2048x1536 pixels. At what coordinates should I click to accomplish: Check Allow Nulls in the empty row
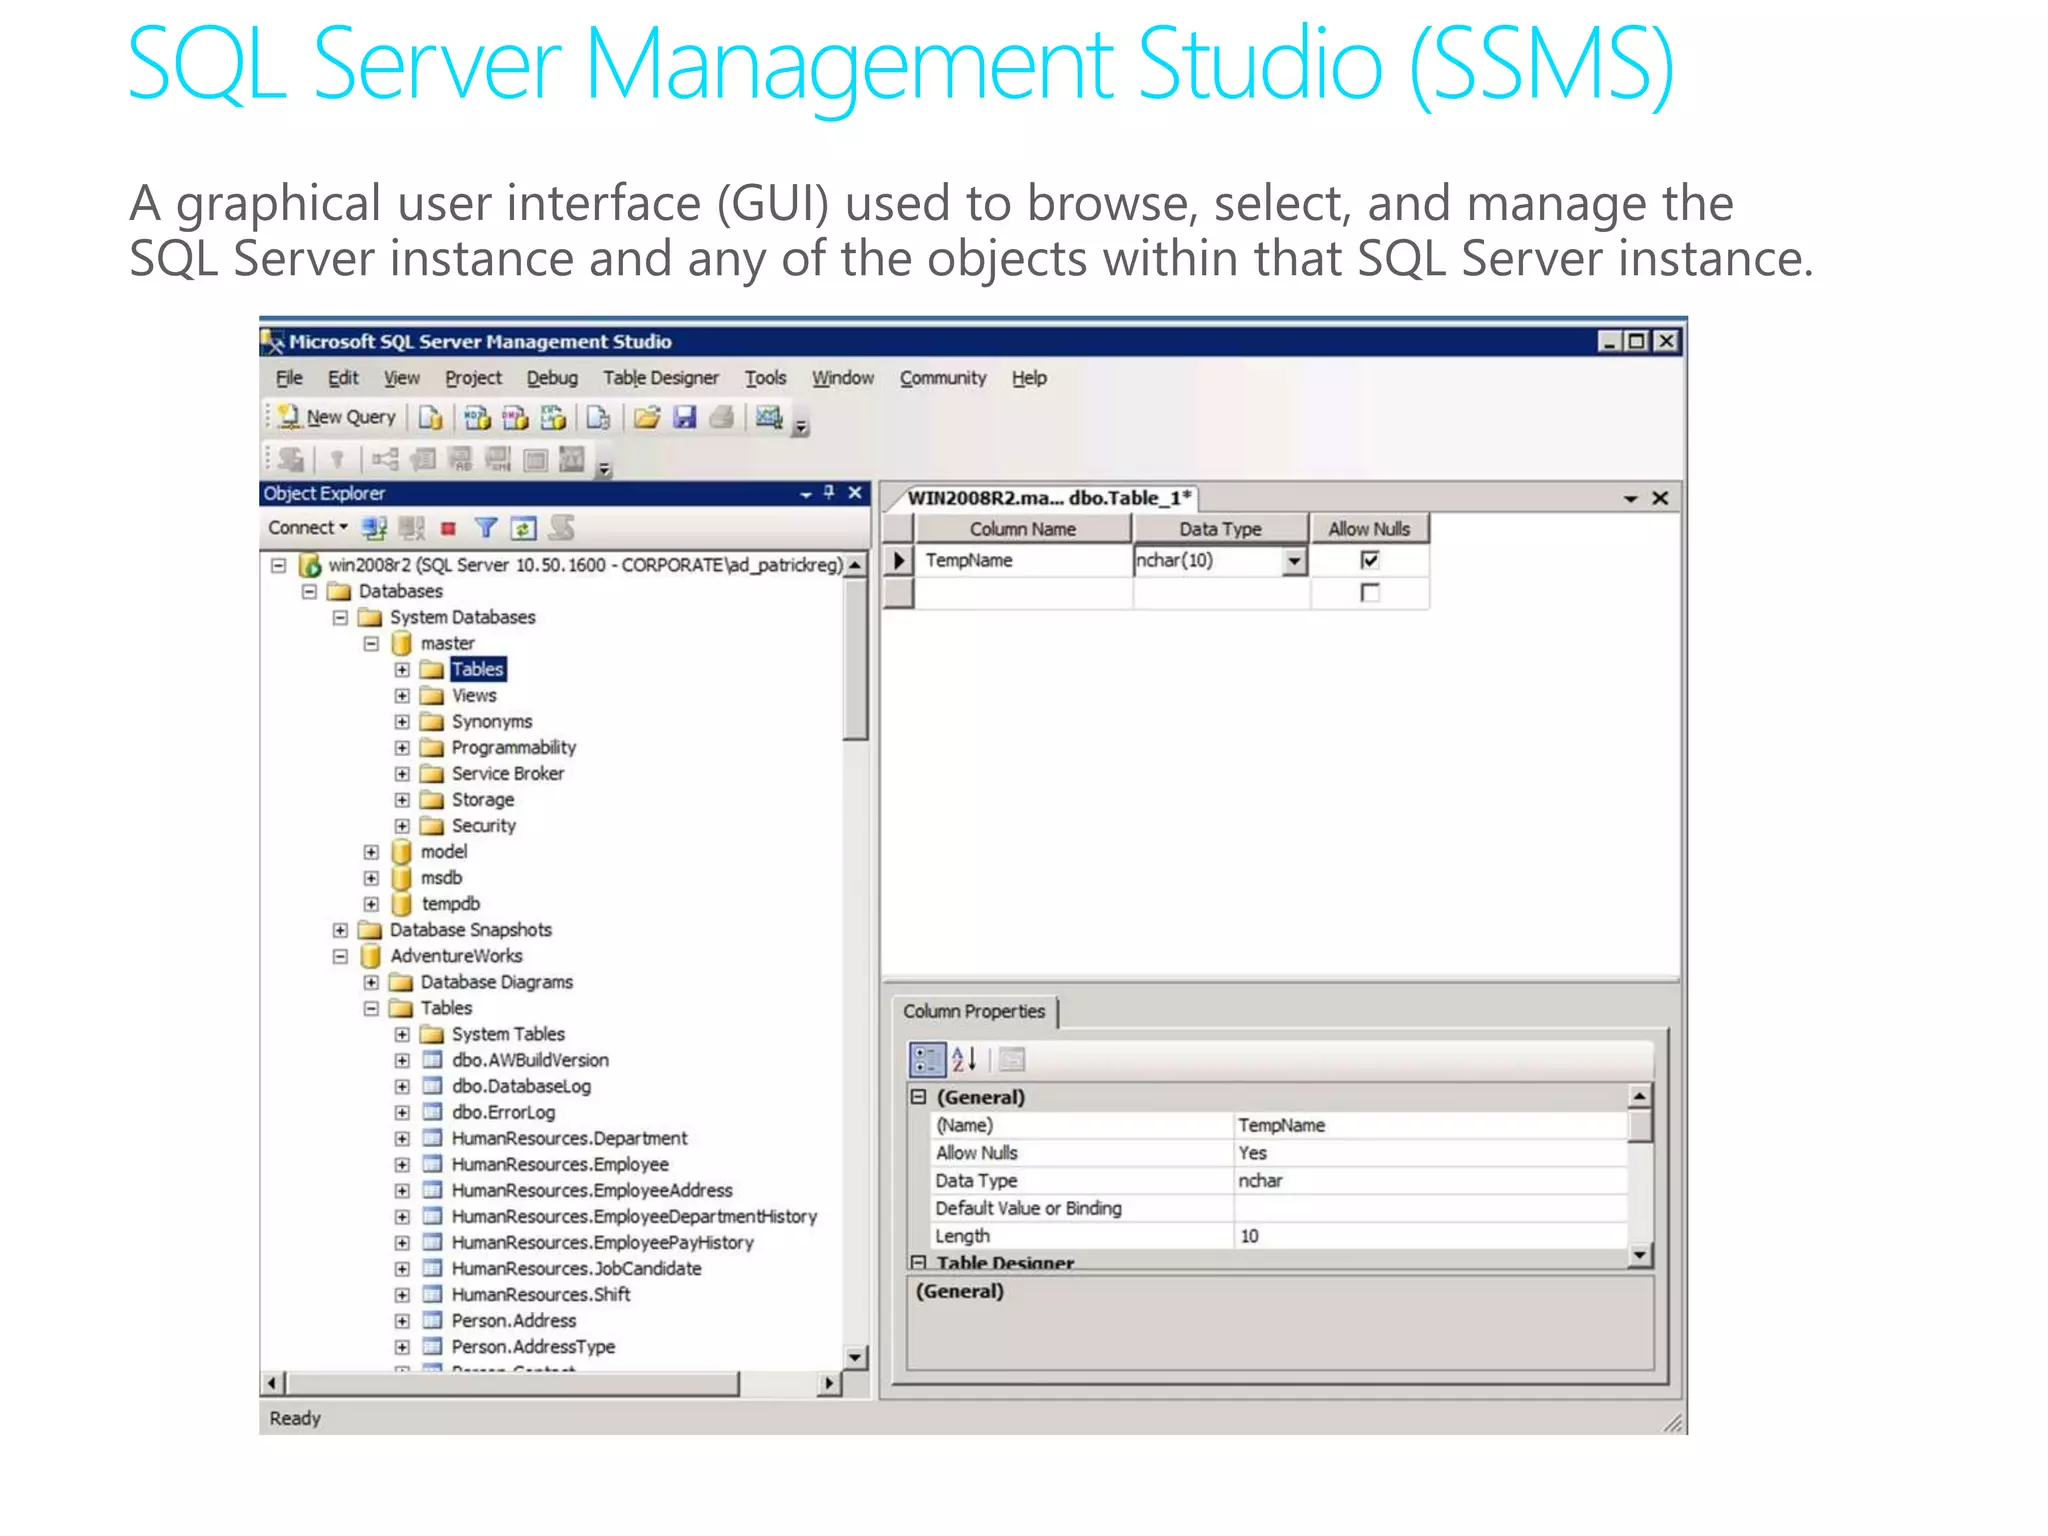(1369, 593)
